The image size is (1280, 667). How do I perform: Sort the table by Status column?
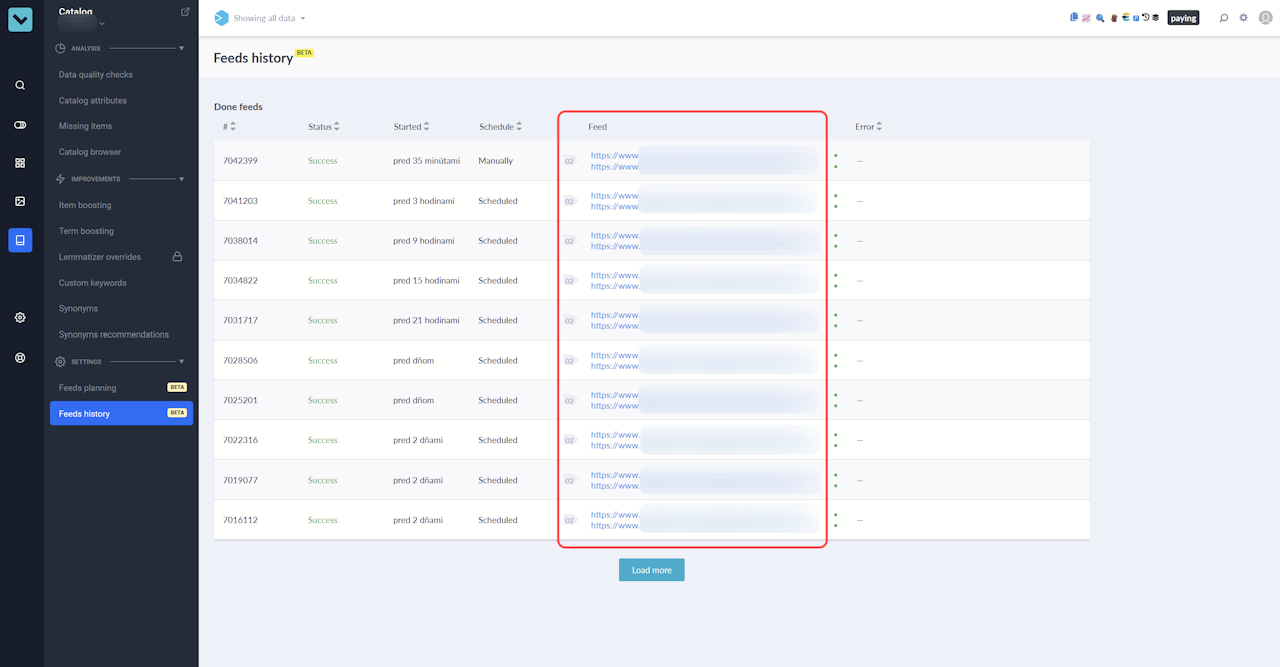(323, 127)
